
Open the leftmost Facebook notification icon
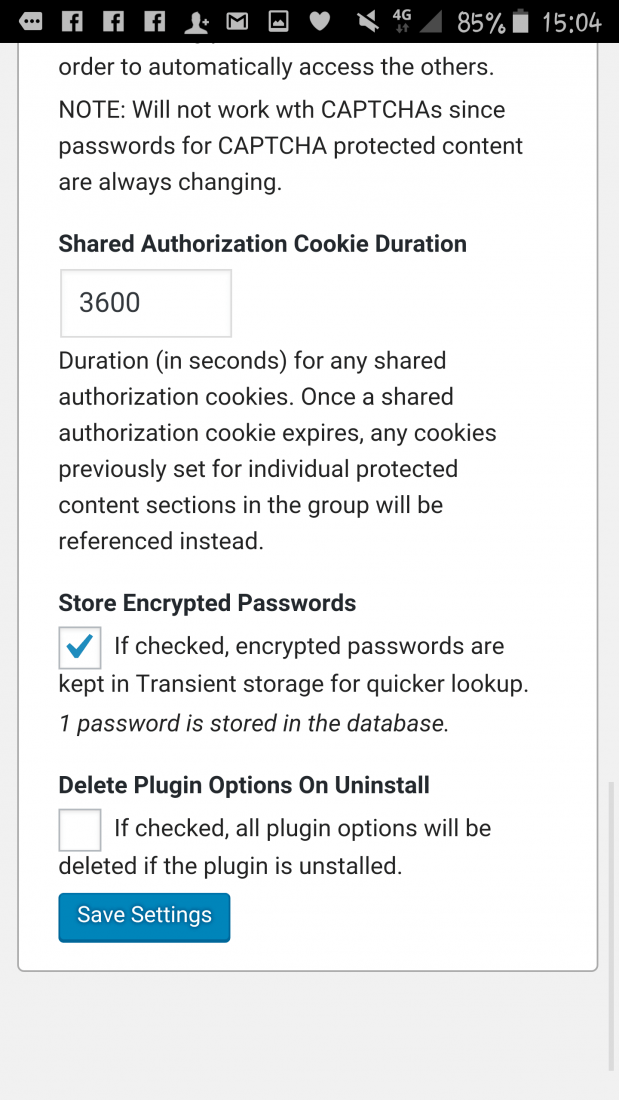tap(72, 22)
